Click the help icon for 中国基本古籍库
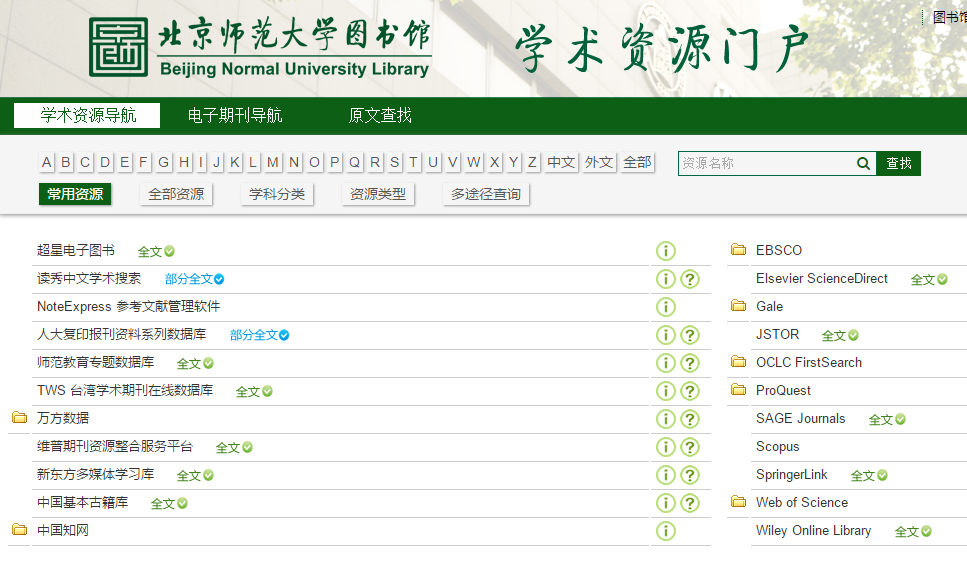Screen dimensions: 967x582 tap(690, 503)
